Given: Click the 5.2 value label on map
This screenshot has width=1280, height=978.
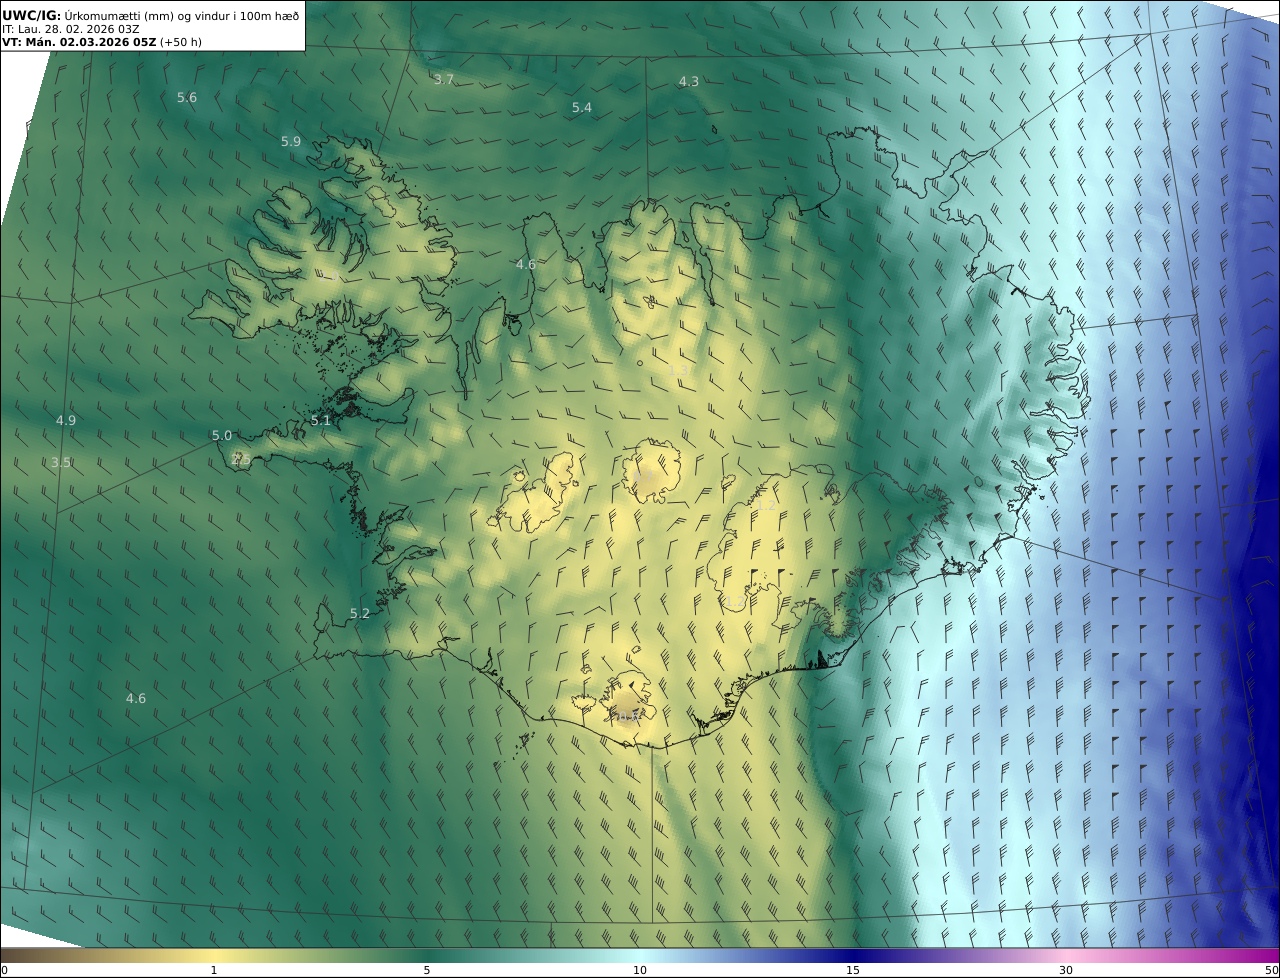Looking at the screenshot, I should [360, 613].
